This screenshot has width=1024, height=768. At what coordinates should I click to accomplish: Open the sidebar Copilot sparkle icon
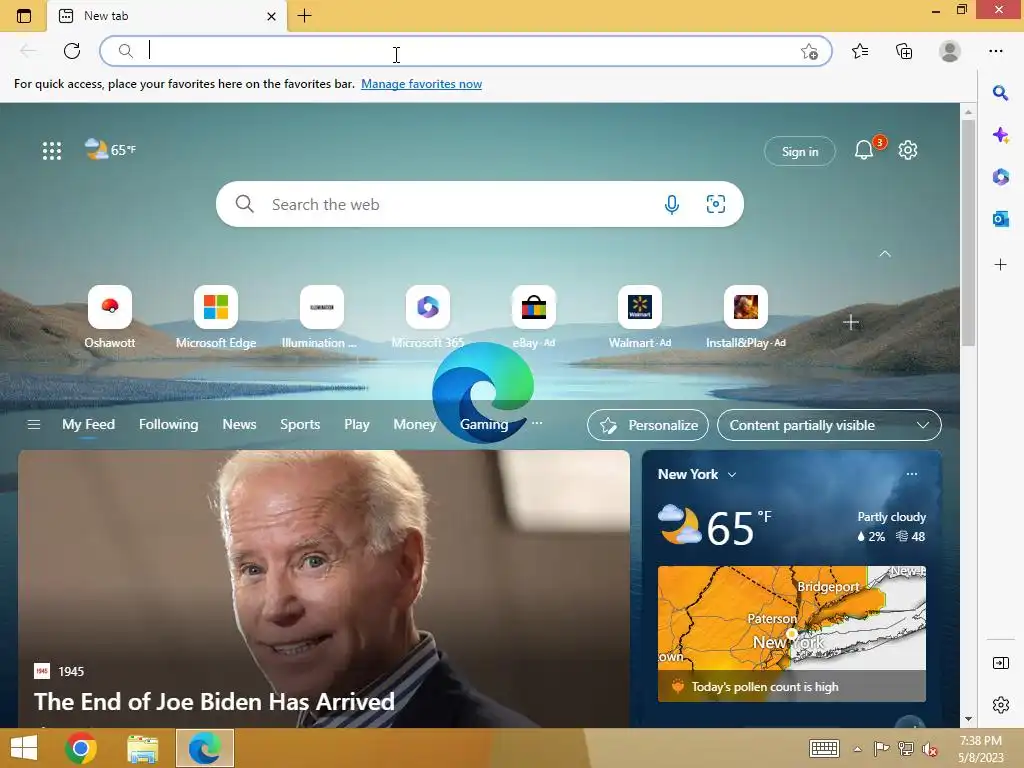coord(1000,135)
